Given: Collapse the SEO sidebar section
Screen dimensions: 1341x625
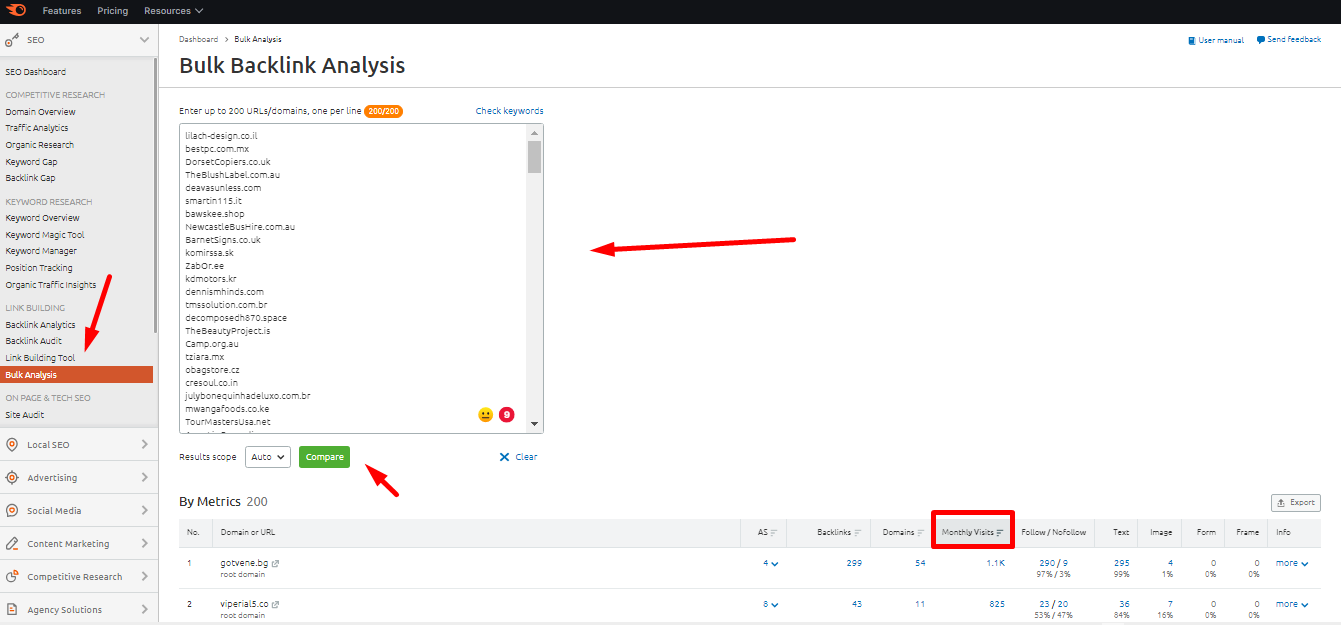Looking at the screenshot, I should (x=144, y=40).
